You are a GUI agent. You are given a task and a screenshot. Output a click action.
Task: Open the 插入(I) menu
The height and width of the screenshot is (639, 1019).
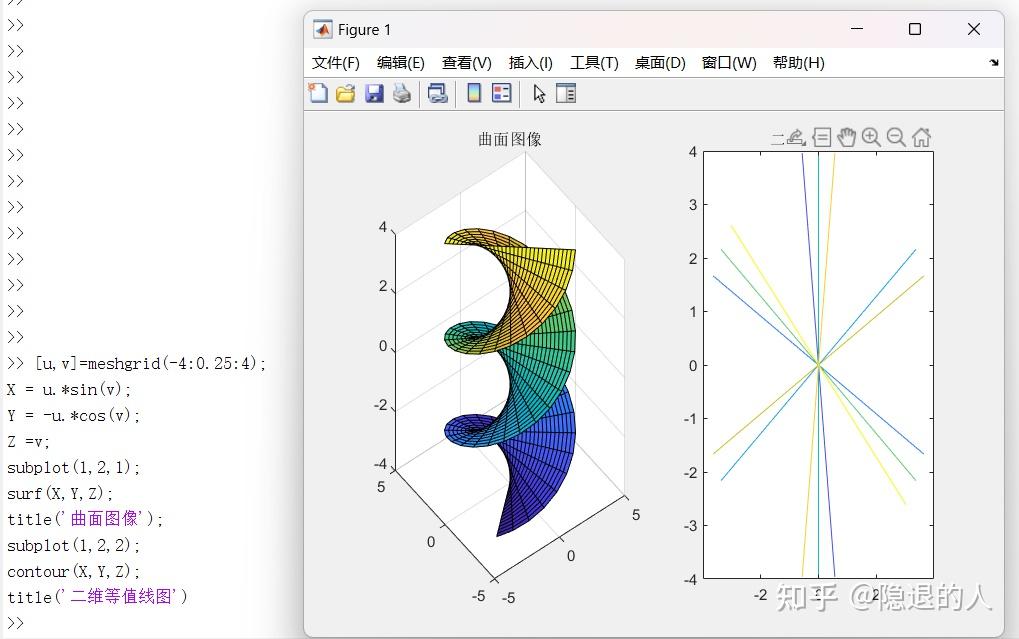(x=530, y=63)
